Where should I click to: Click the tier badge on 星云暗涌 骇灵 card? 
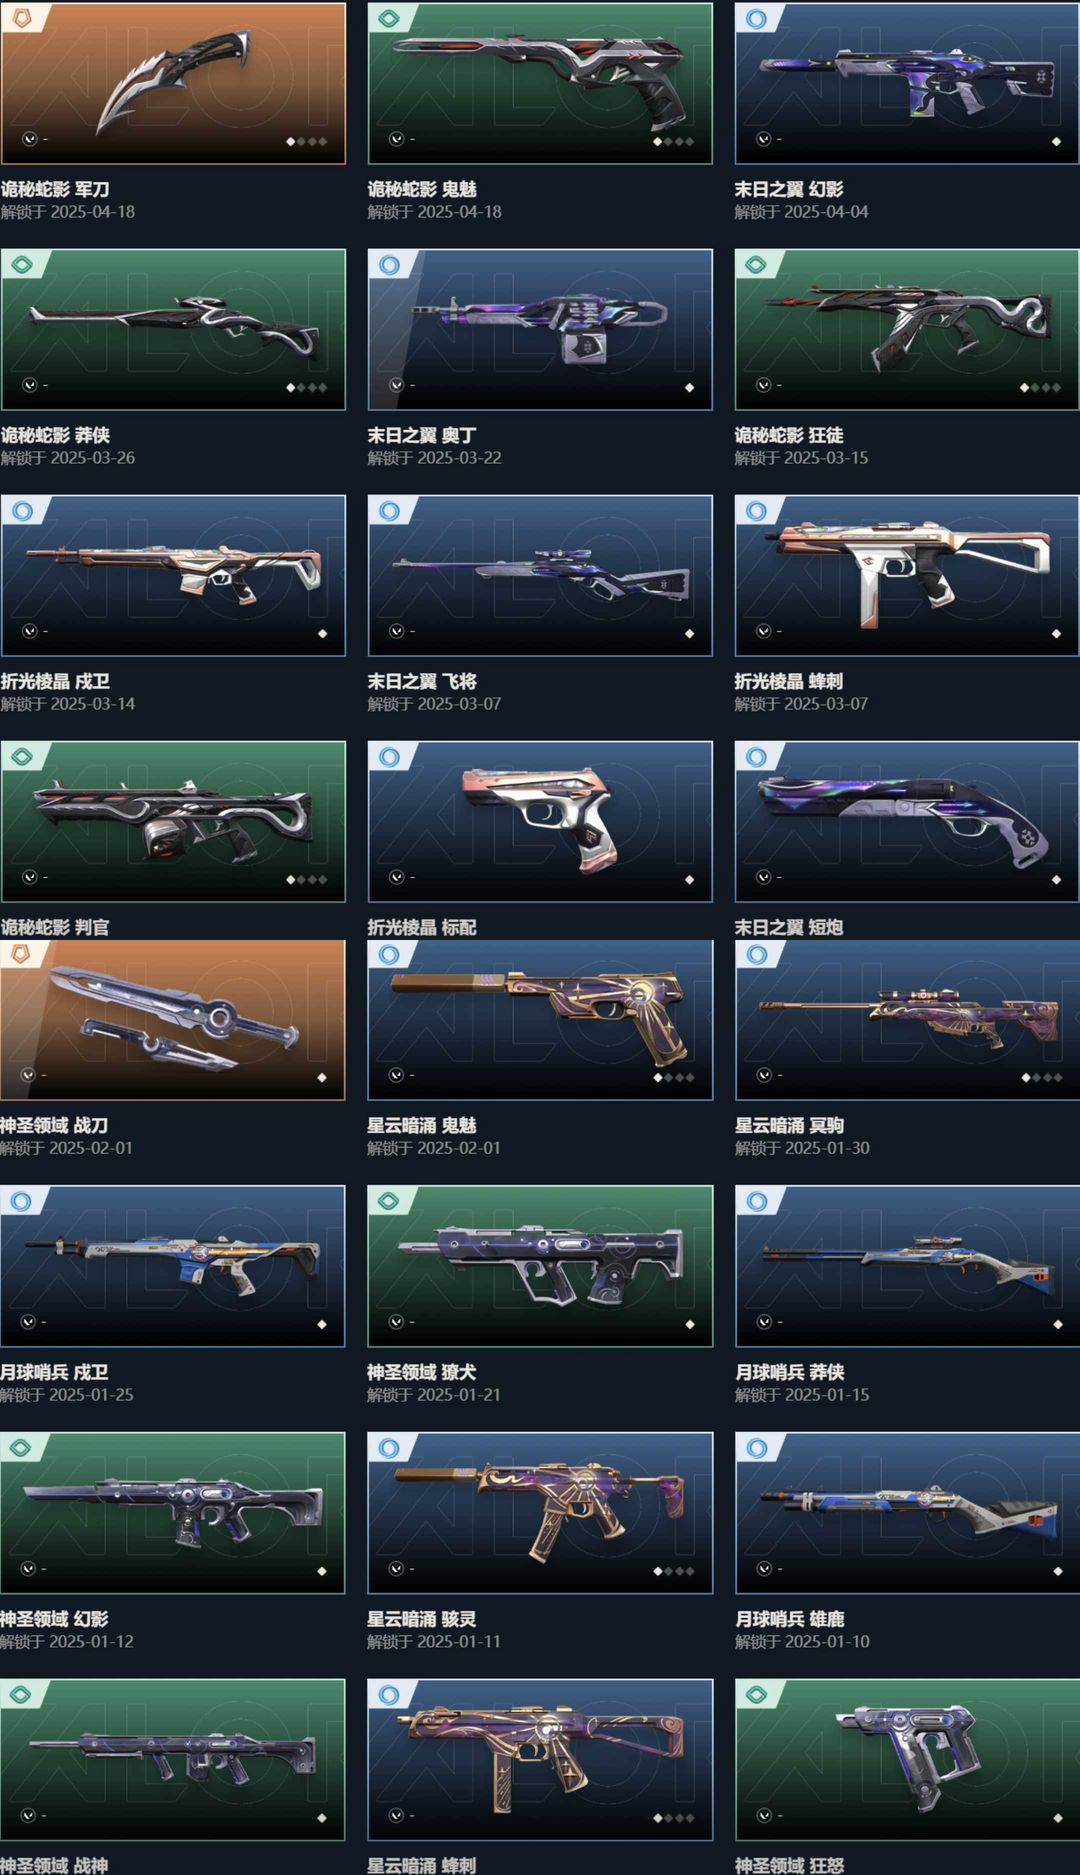pos(389,1447)
